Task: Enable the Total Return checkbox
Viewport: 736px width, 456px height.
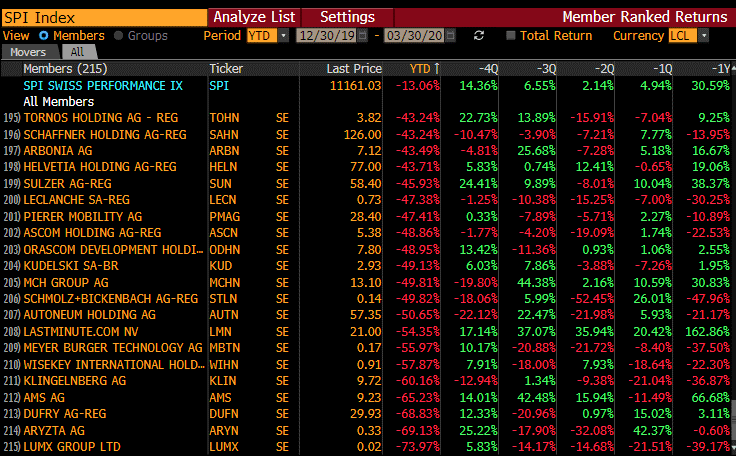Action: coord(511,36)
